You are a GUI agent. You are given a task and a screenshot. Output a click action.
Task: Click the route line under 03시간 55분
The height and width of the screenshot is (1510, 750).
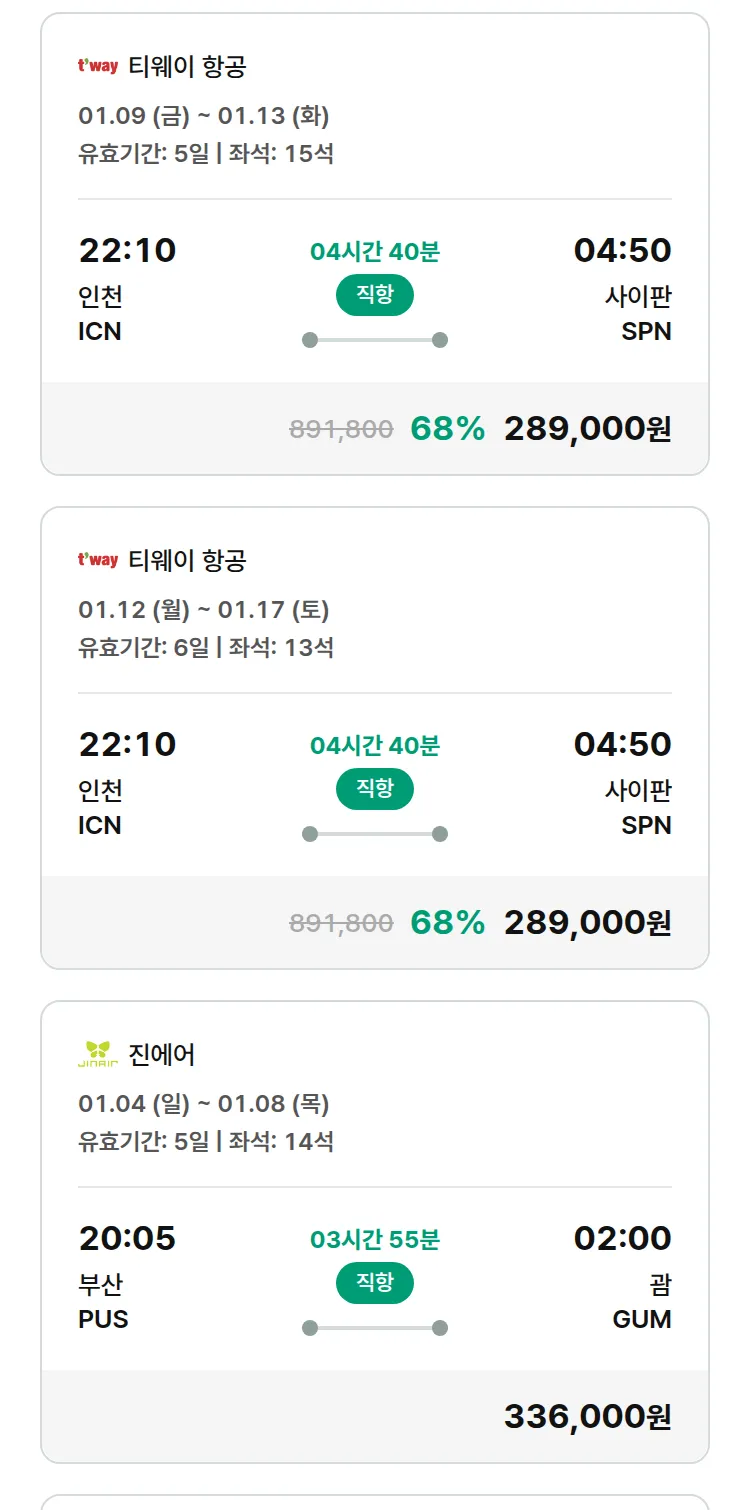pyautogui.click(x=374, y=1328)
